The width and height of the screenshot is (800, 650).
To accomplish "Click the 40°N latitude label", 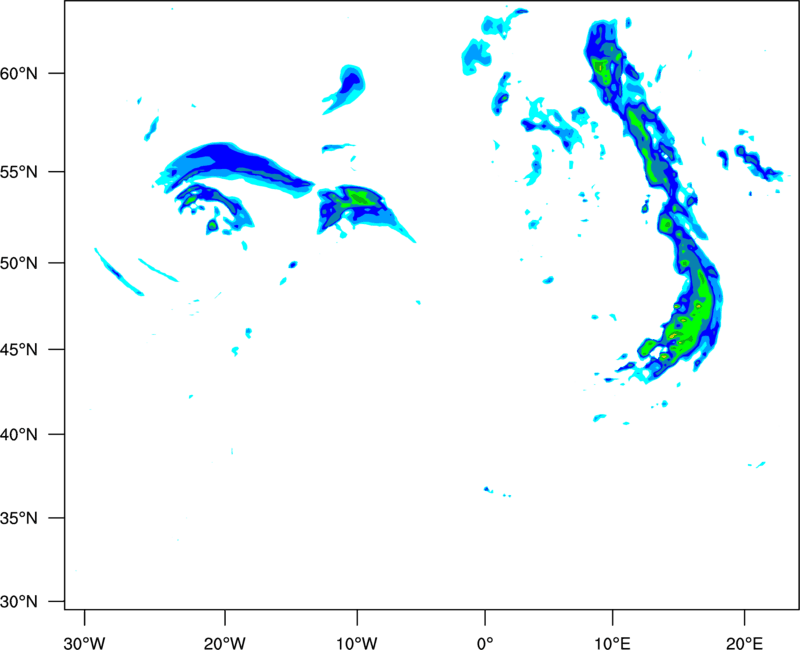I will [x=19, y=435].
